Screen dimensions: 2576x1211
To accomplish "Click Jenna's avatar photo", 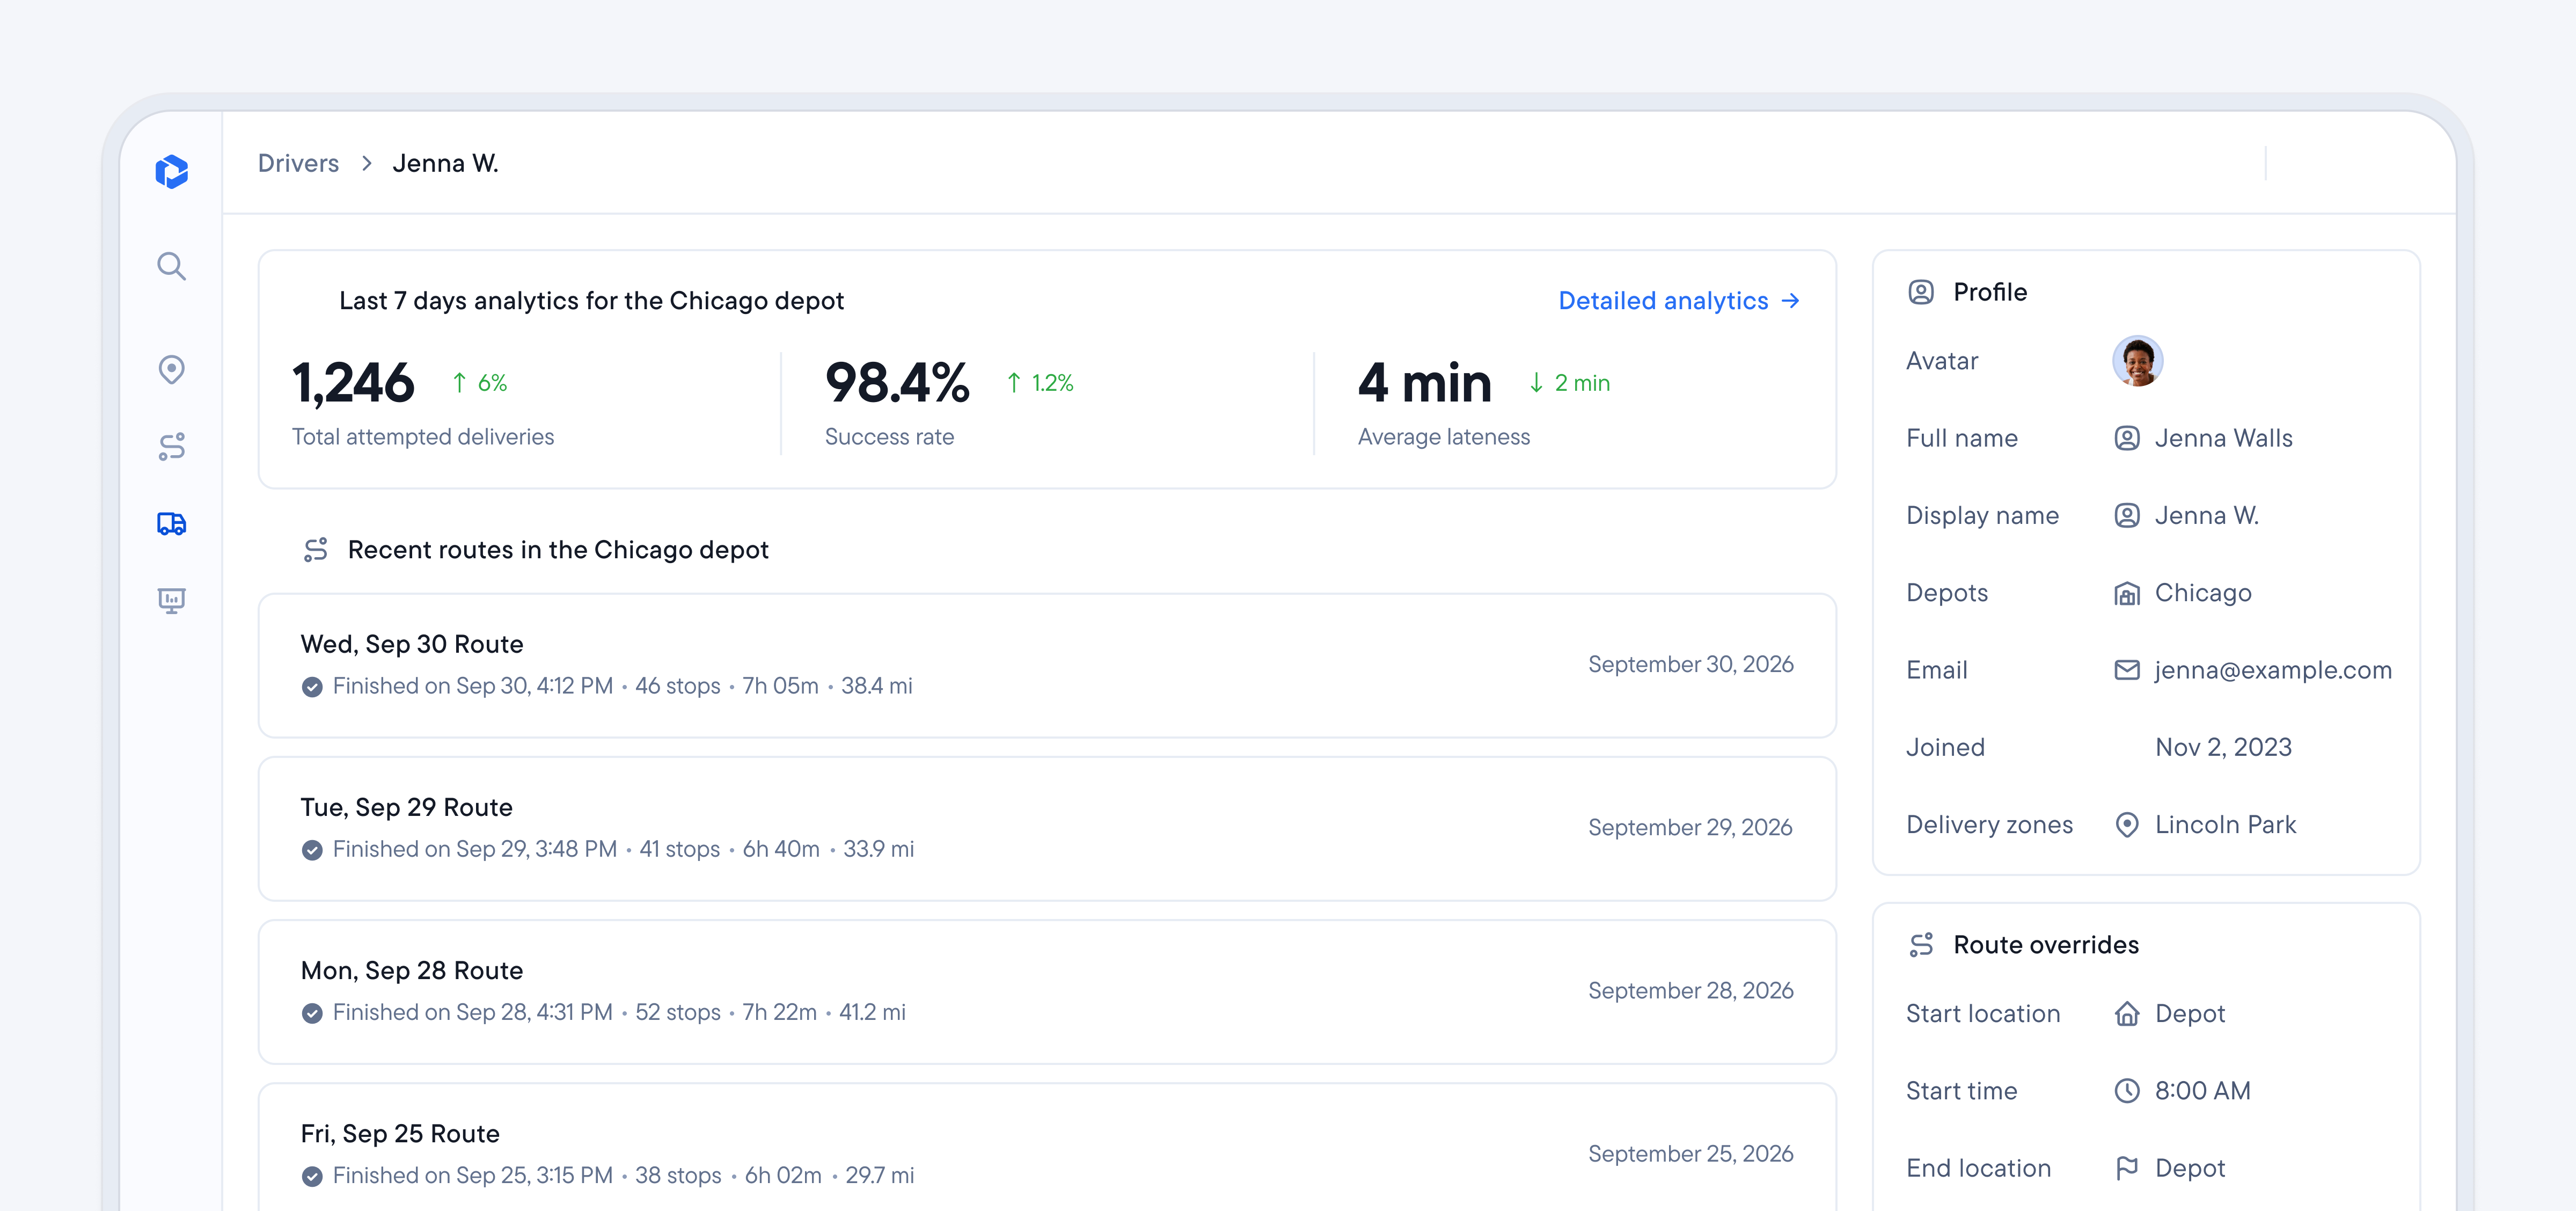I will click(2138, 361).
